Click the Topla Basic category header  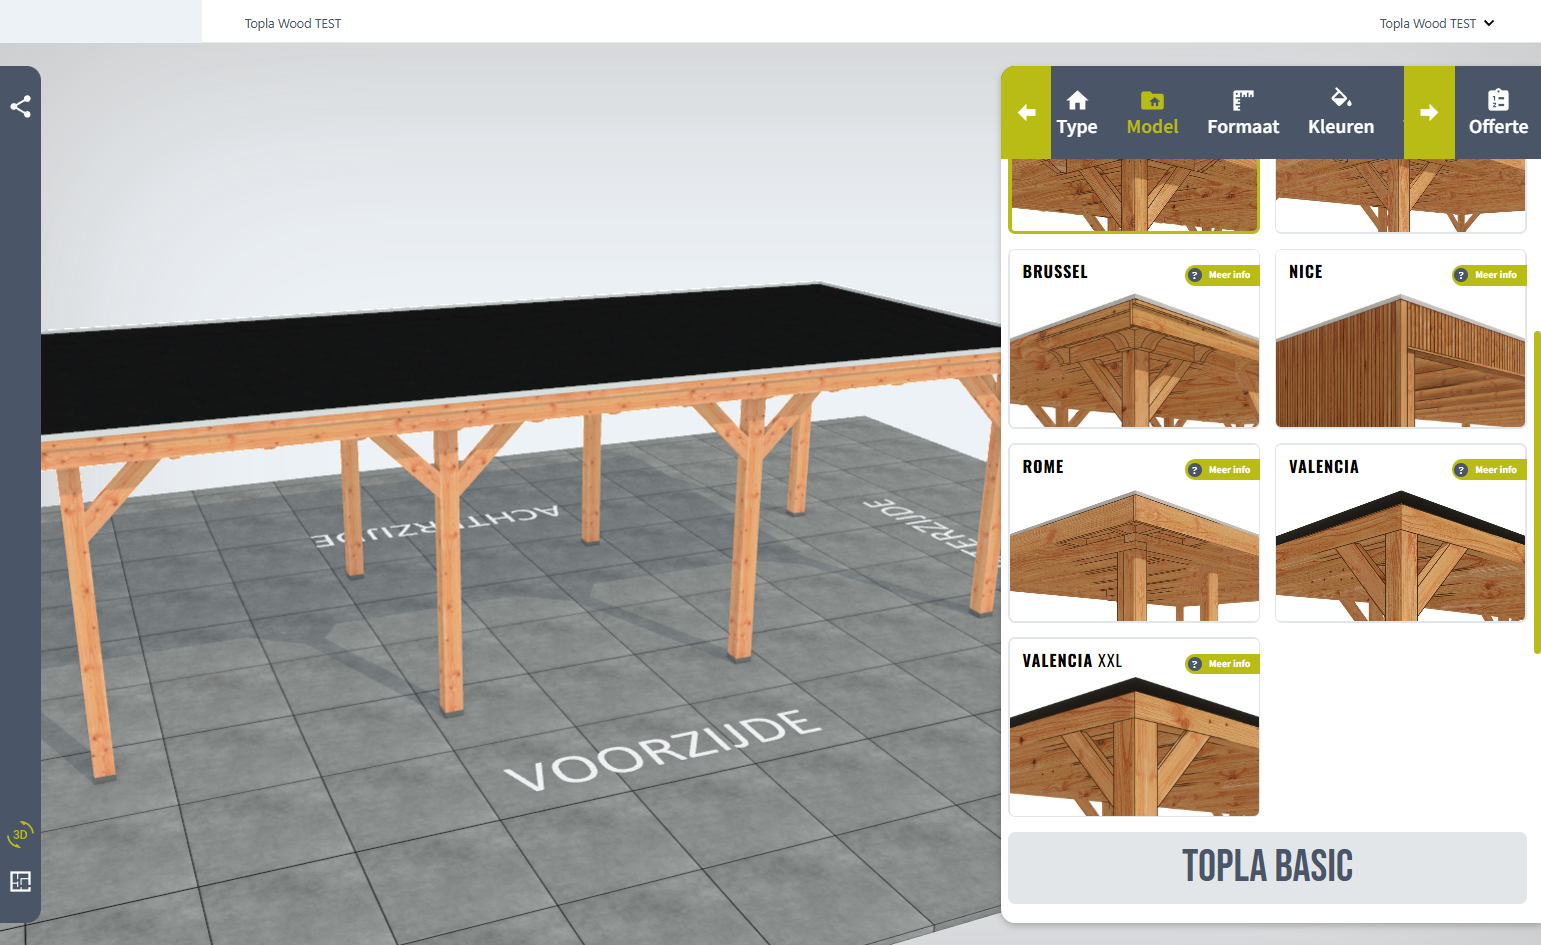coord(1267,867)
